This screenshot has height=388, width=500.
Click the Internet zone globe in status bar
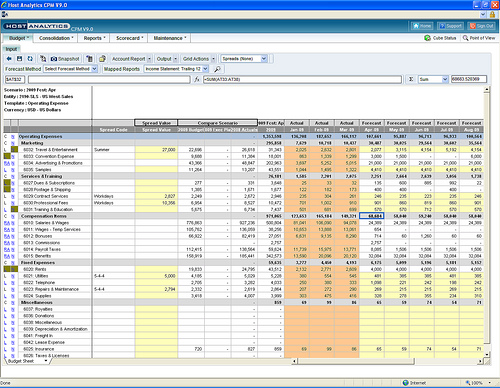406,383
